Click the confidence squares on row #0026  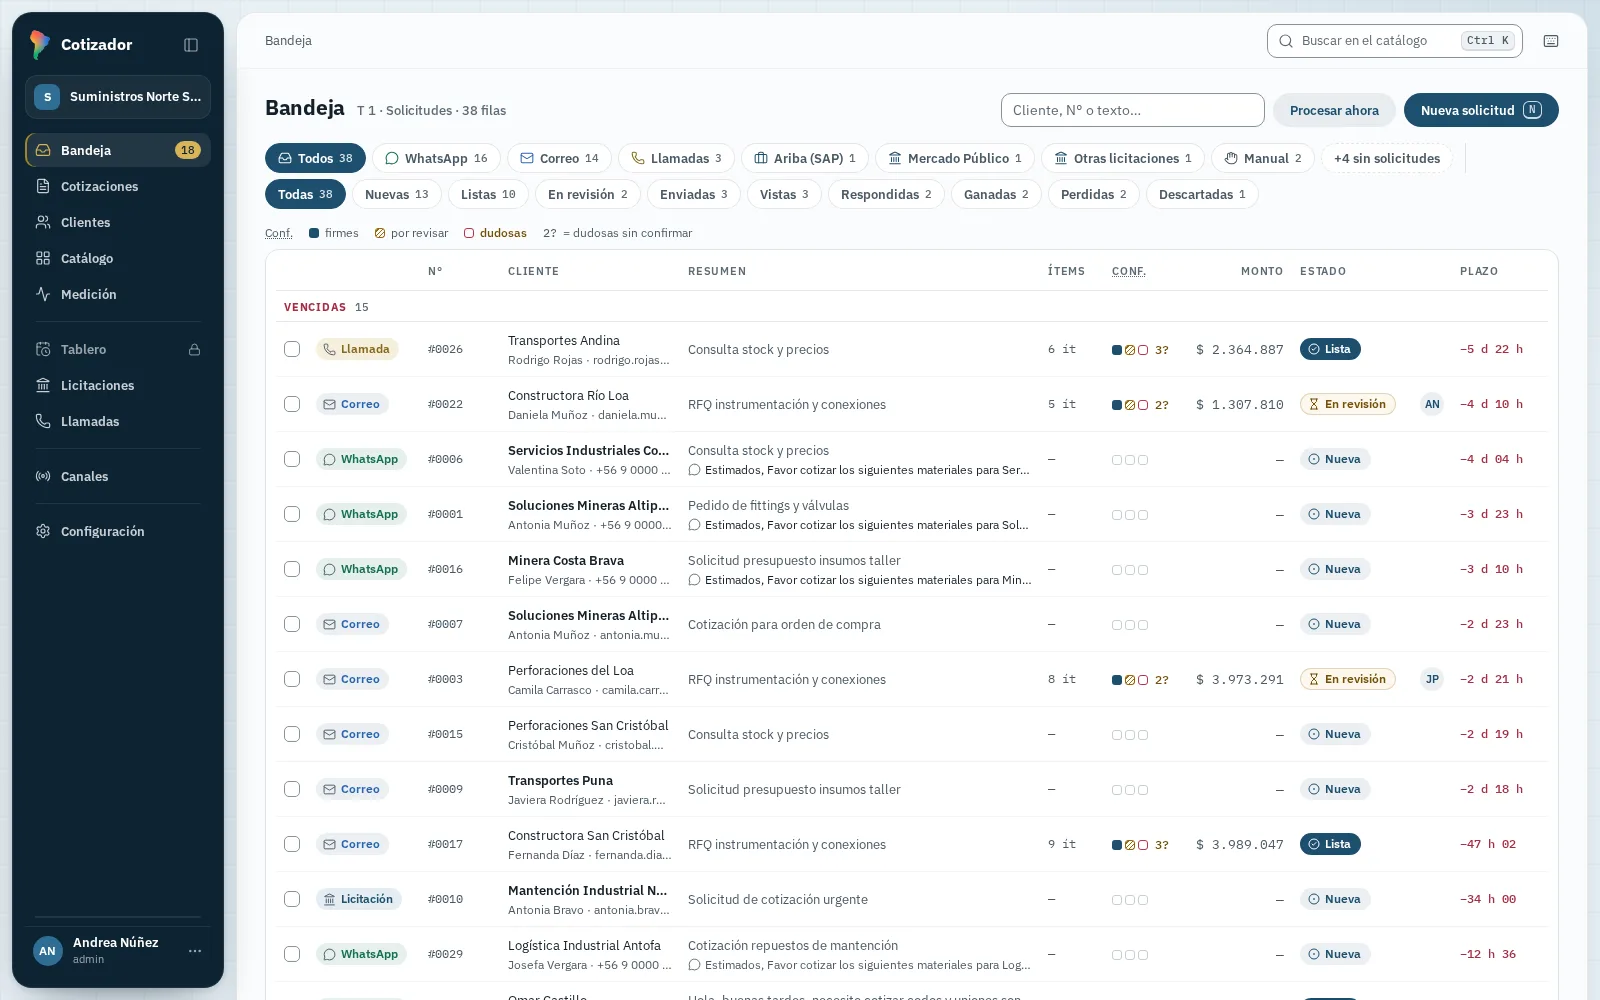tap(1130, 350)
